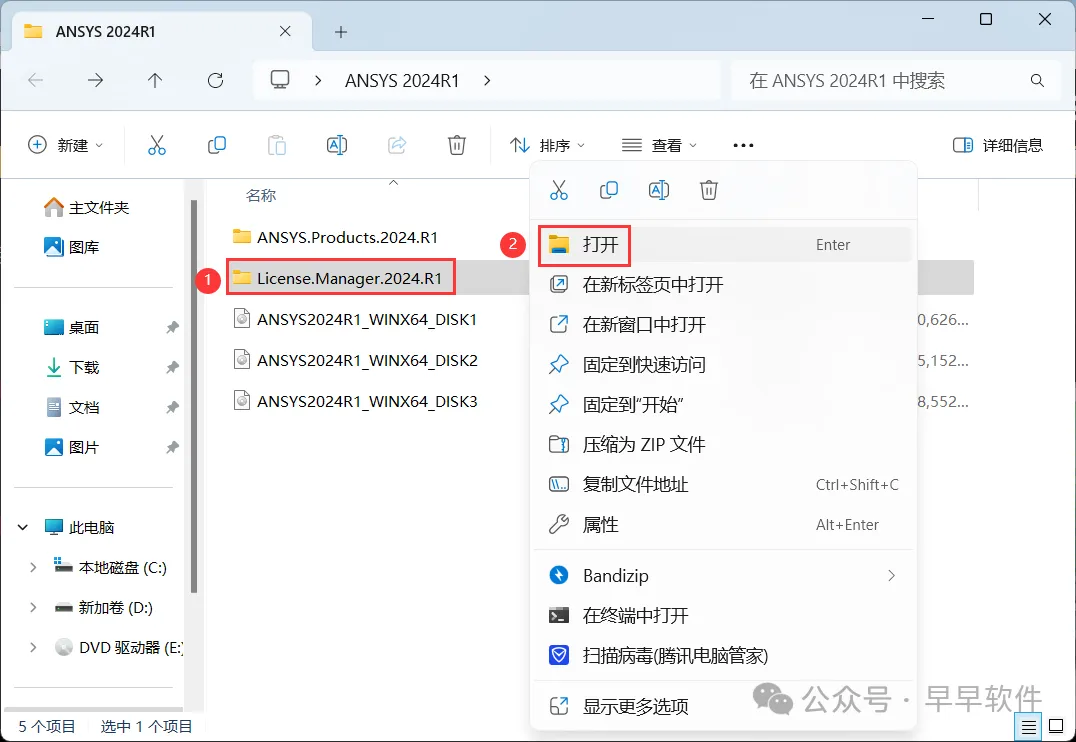Viewport: 1076px width, 742px height.
Task: Choose Open in Terminal
Action: pos(724,615)
